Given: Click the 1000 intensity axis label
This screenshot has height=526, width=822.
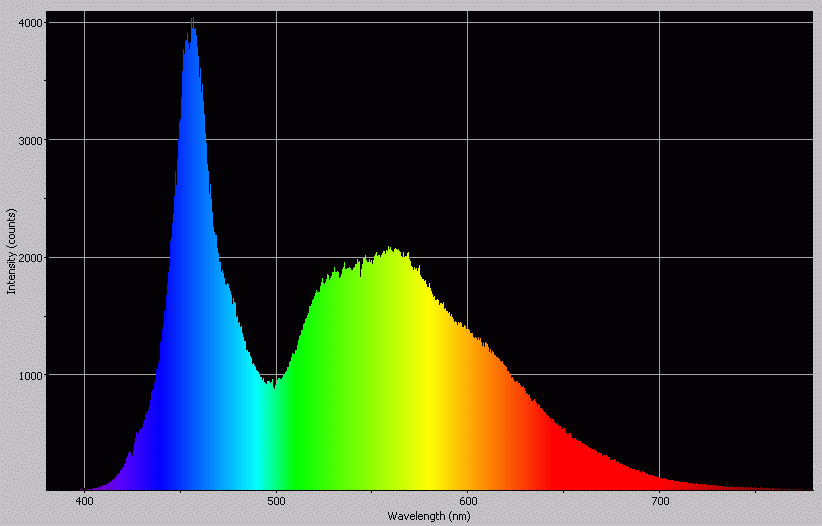Looking at the screenshot, I should tap(32, 375).
